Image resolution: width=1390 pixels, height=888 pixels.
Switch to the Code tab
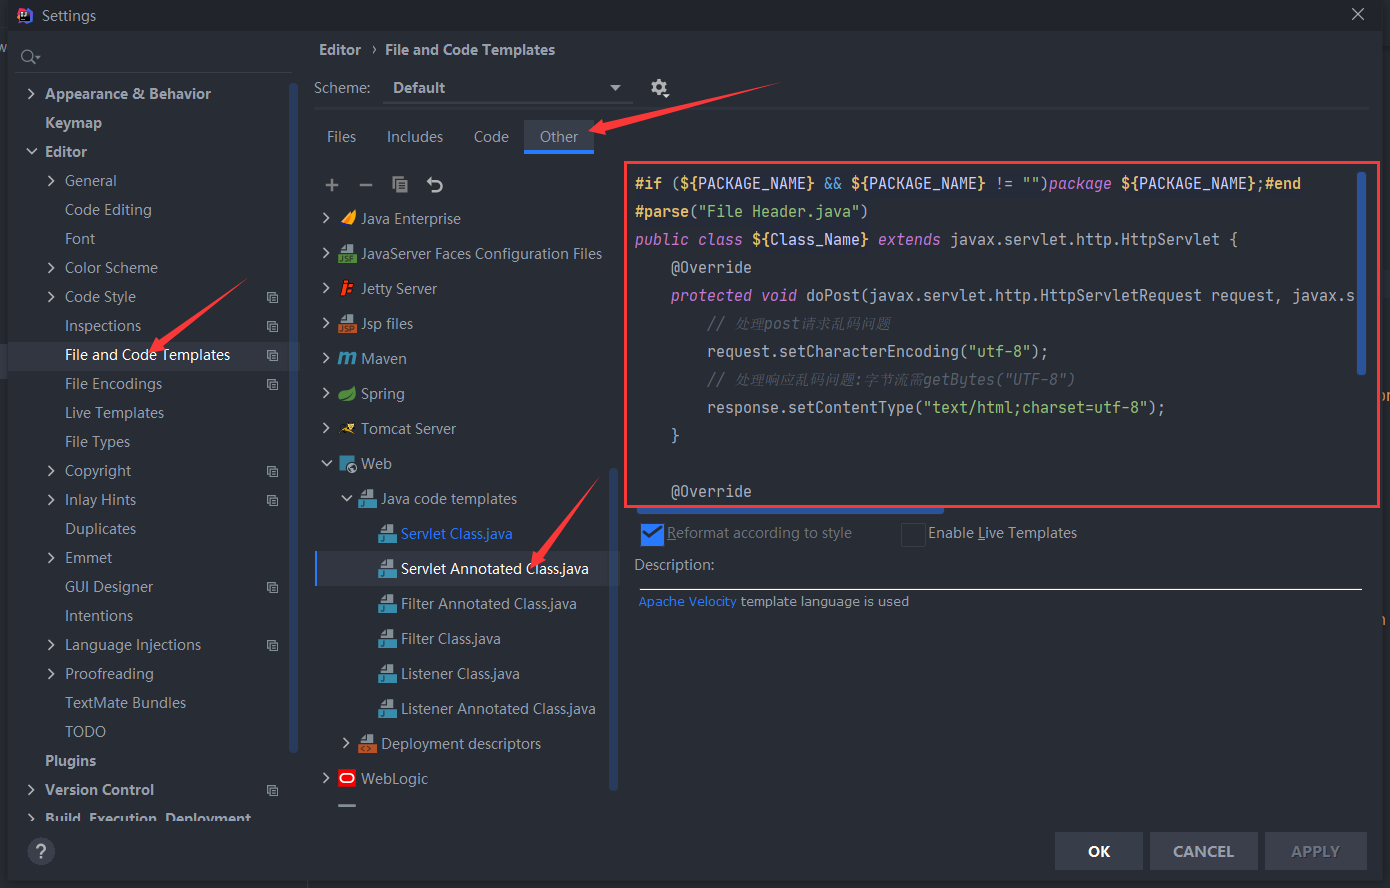point(491,137)
